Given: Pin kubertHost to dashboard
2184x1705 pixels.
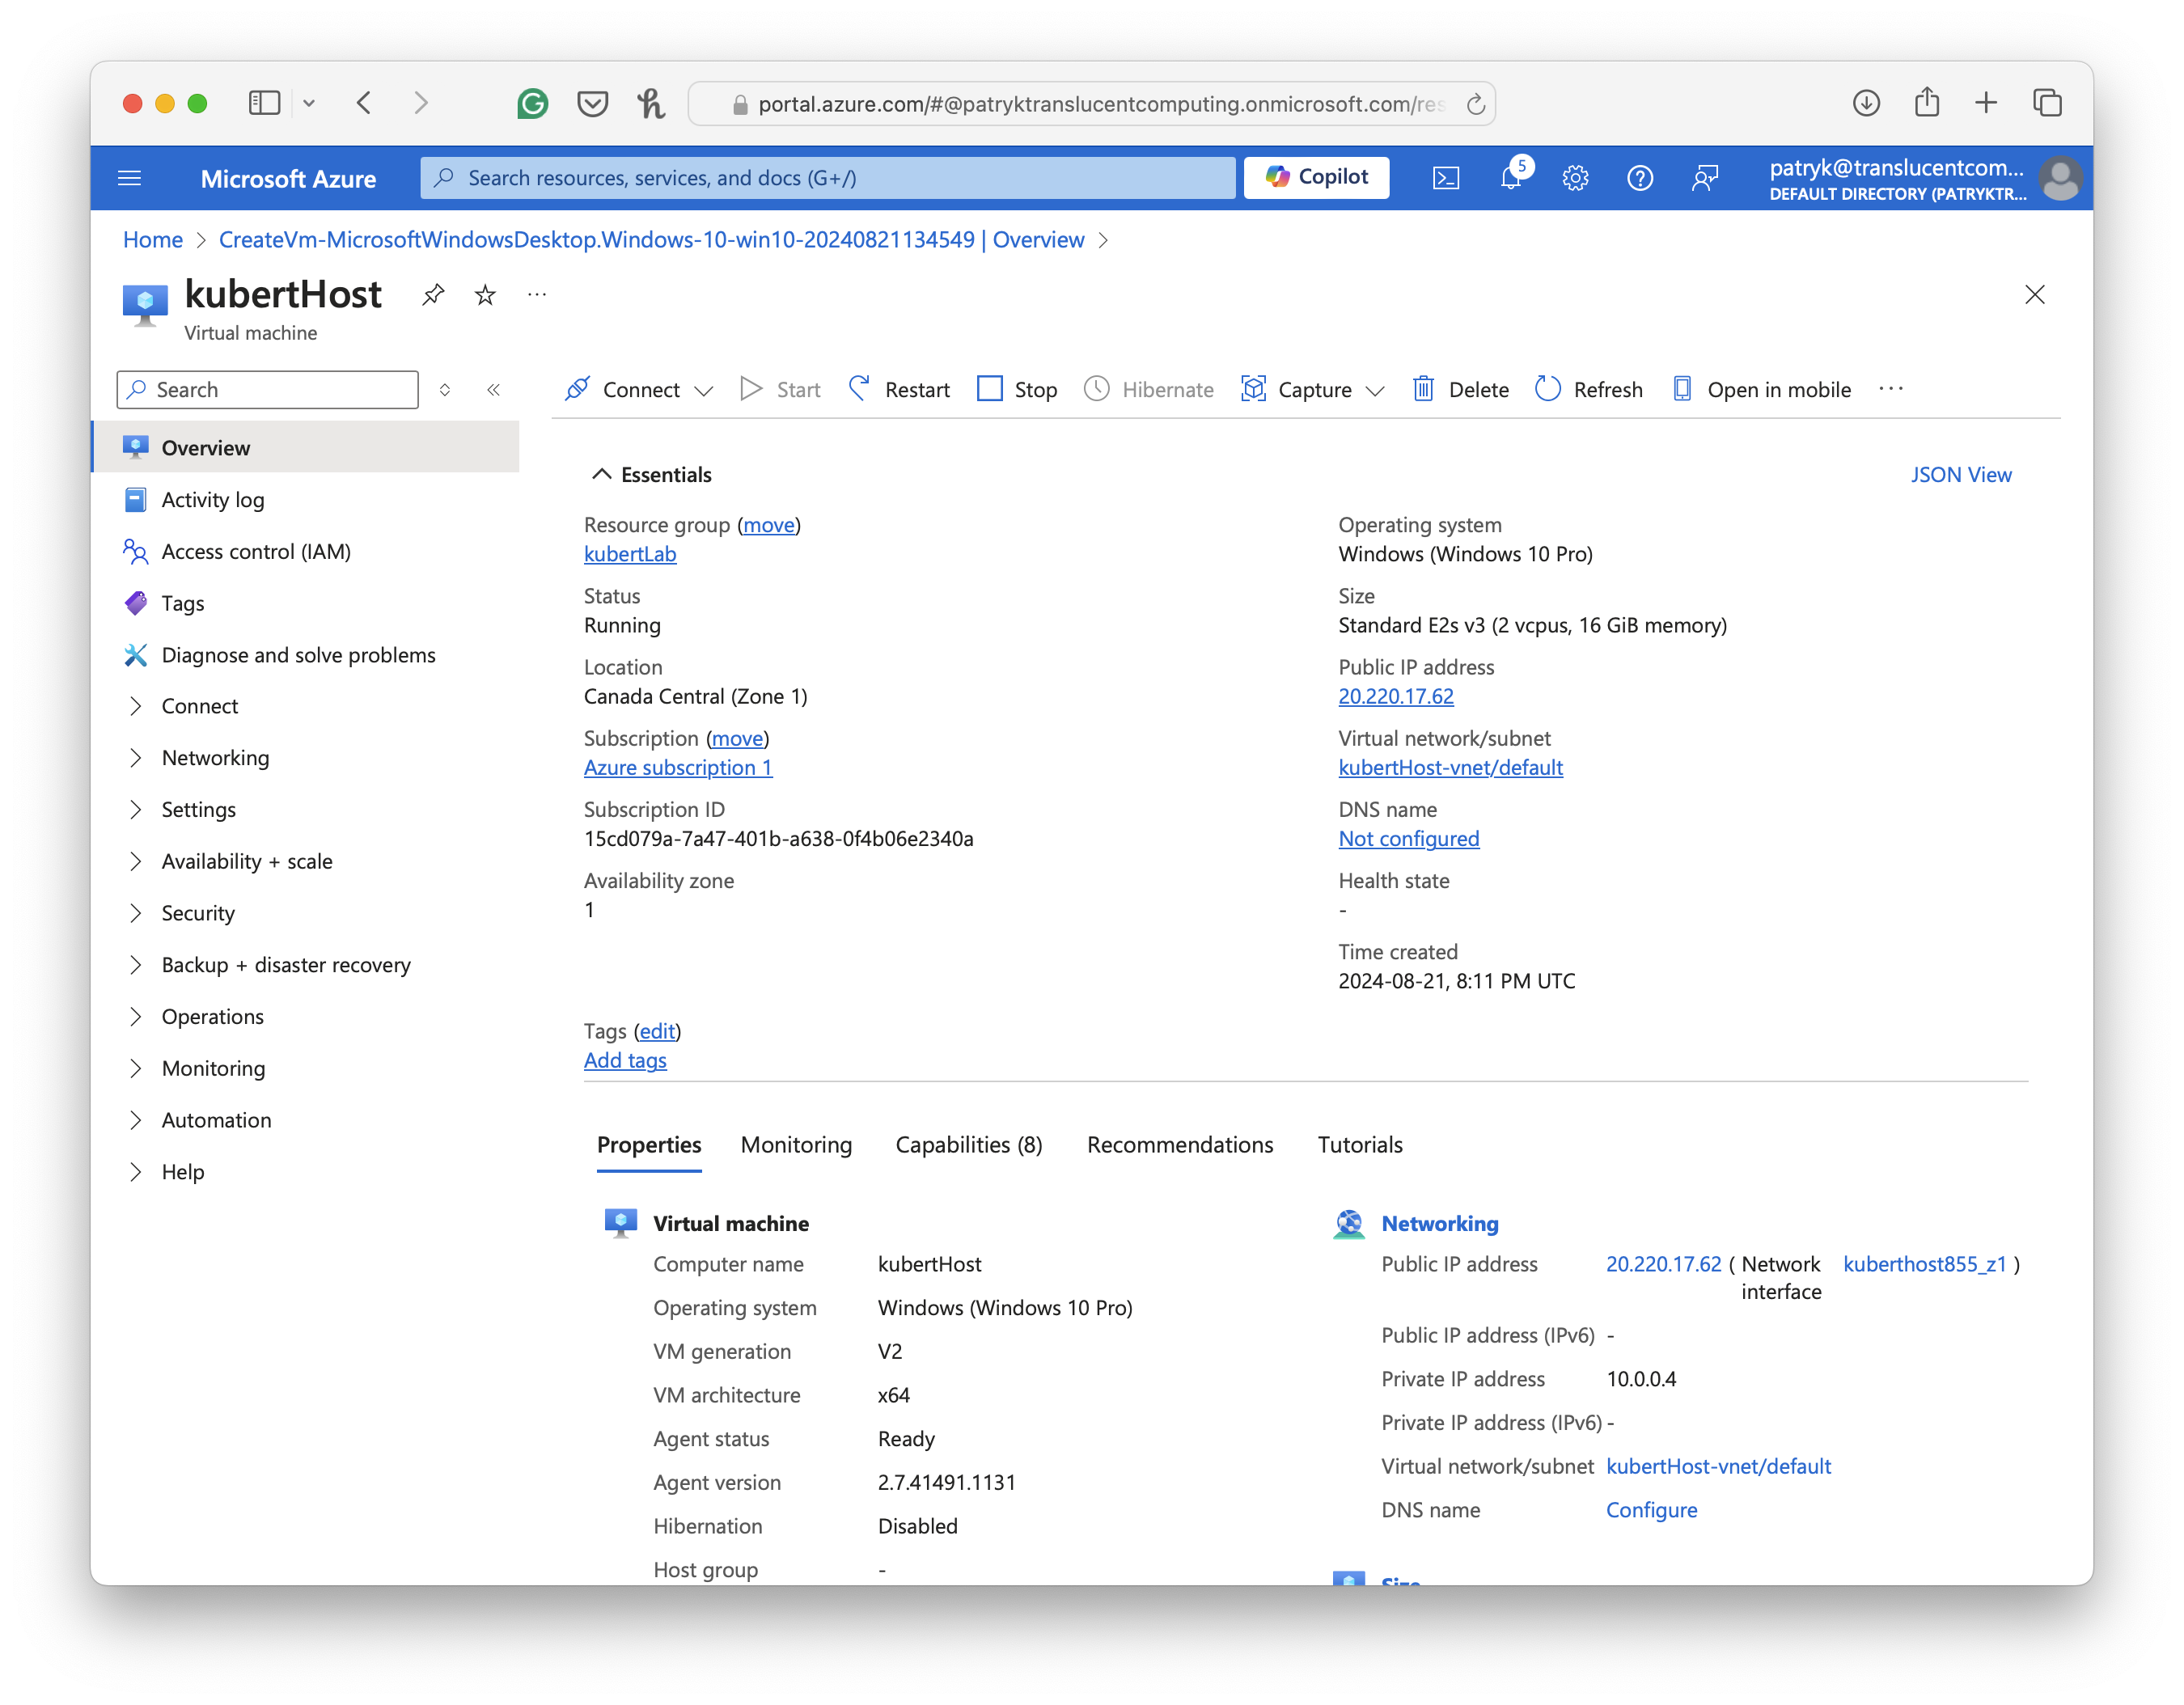Looking at the screenshot, I should click(433, 295).
